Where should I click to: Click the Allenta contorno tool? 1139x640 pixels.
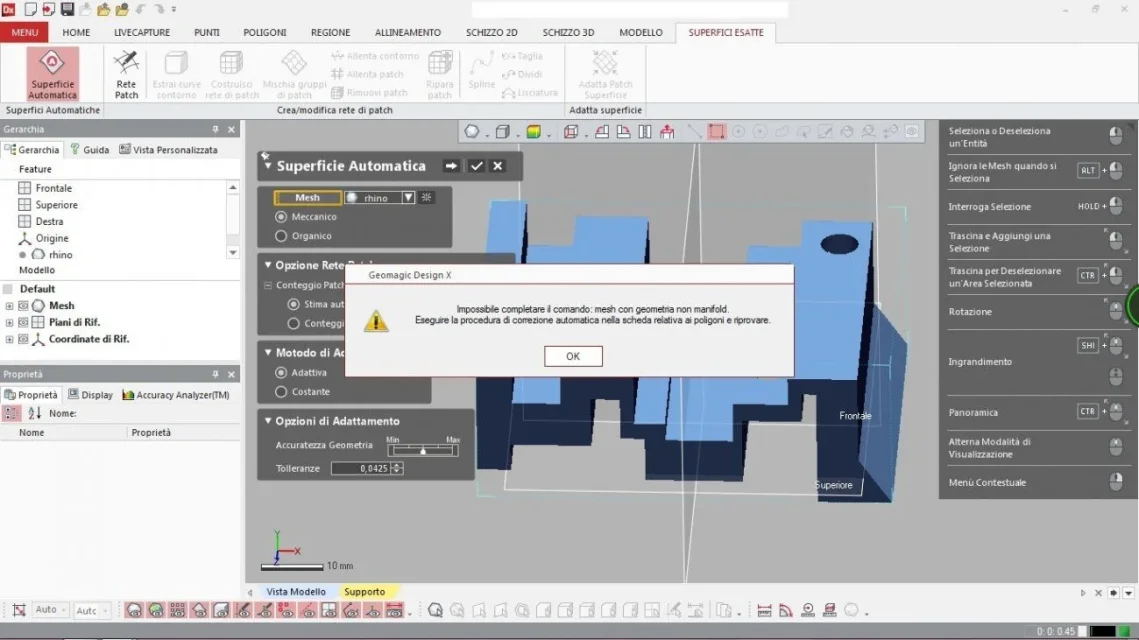click(375, 56)
